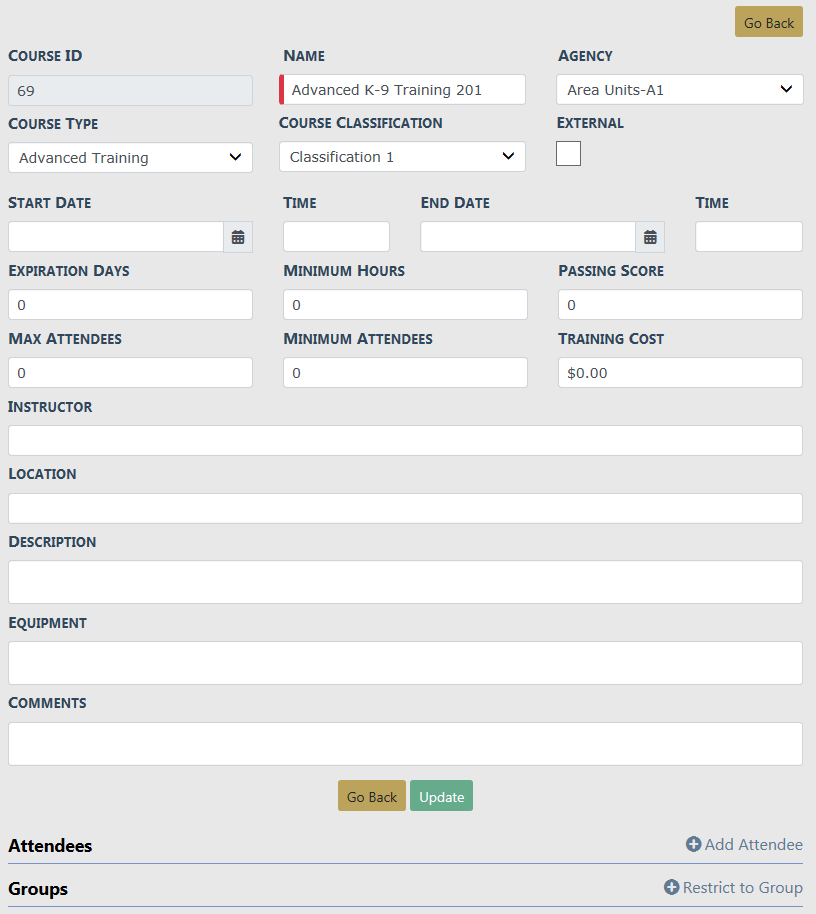The height and width of the screenshot is (914, 816).
Task: Open the Course Type dropdown
Action: 130,158
